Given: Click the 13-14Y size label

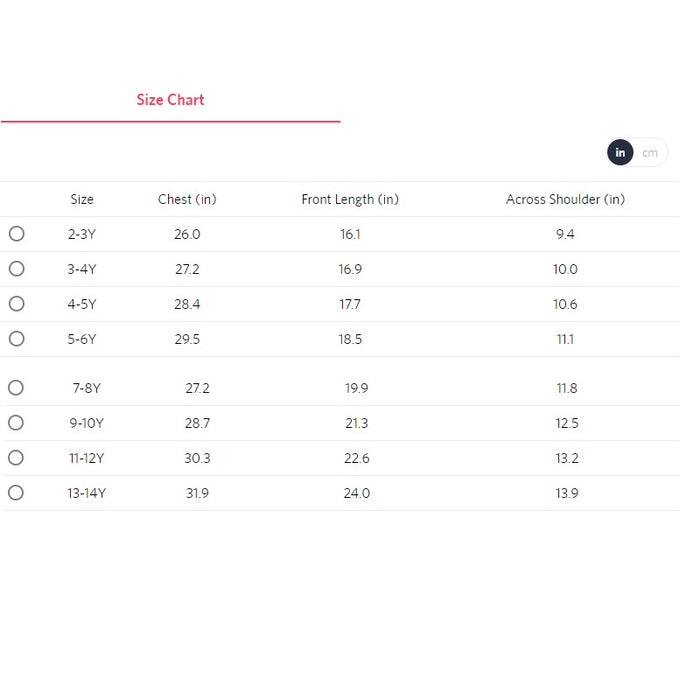Looking at the screenshot, I should point(87,493).
